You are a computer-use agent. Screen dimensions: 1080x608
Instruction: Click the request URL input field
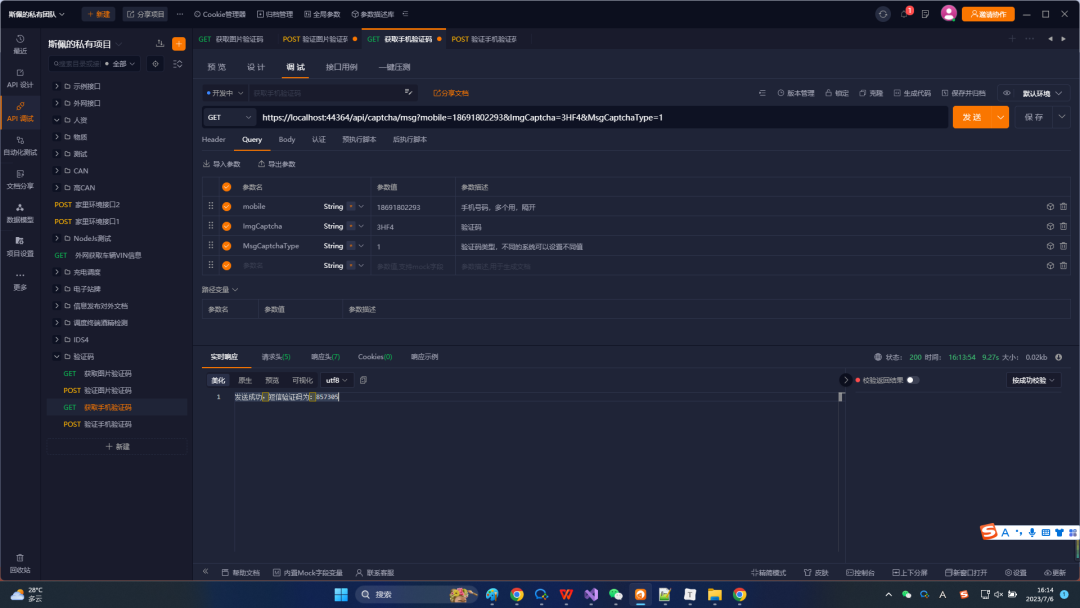pyautogui.click(x=603, y=118)
